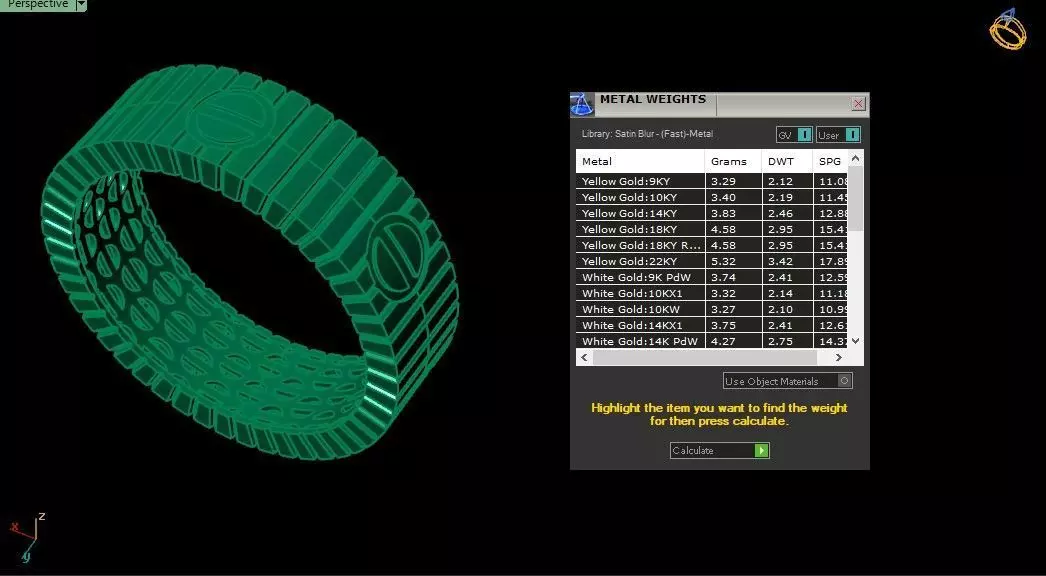The image size is (1046, 576).
Task: Select the White Gold:10KX1 row
Action: 712,293
